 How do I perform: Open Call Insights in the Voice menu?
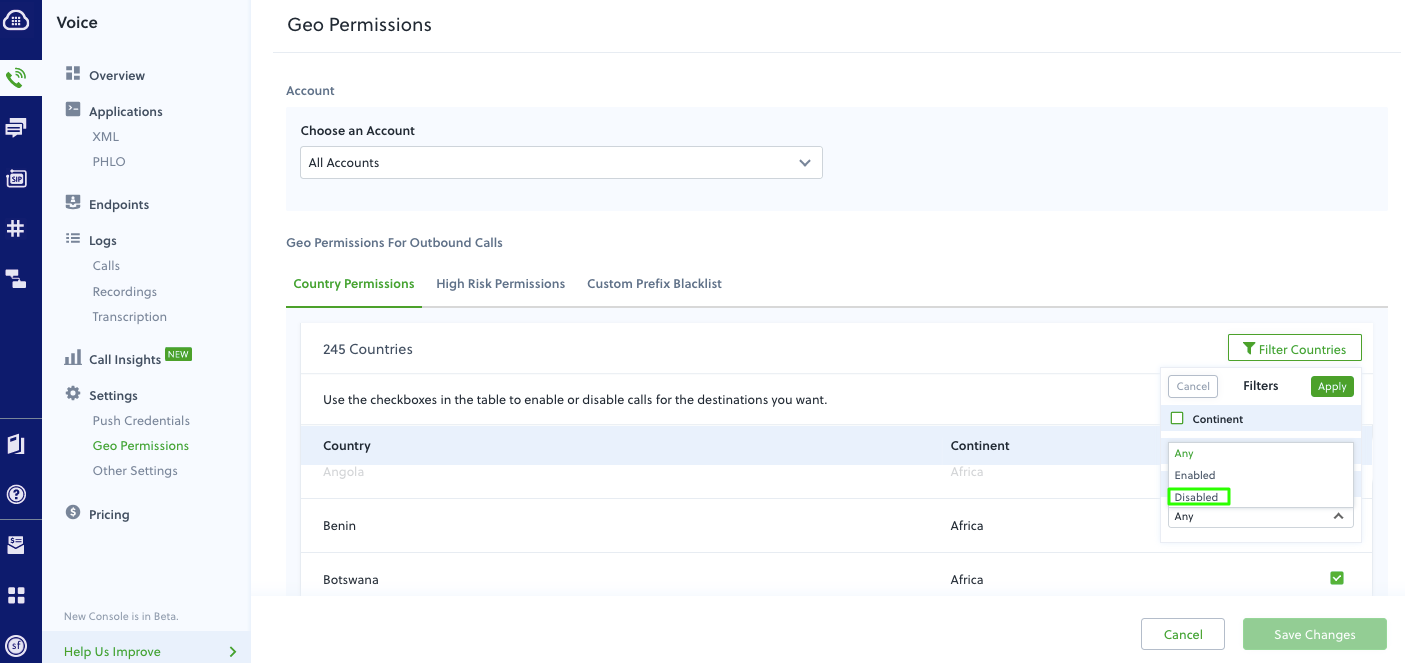pos(125,360)
